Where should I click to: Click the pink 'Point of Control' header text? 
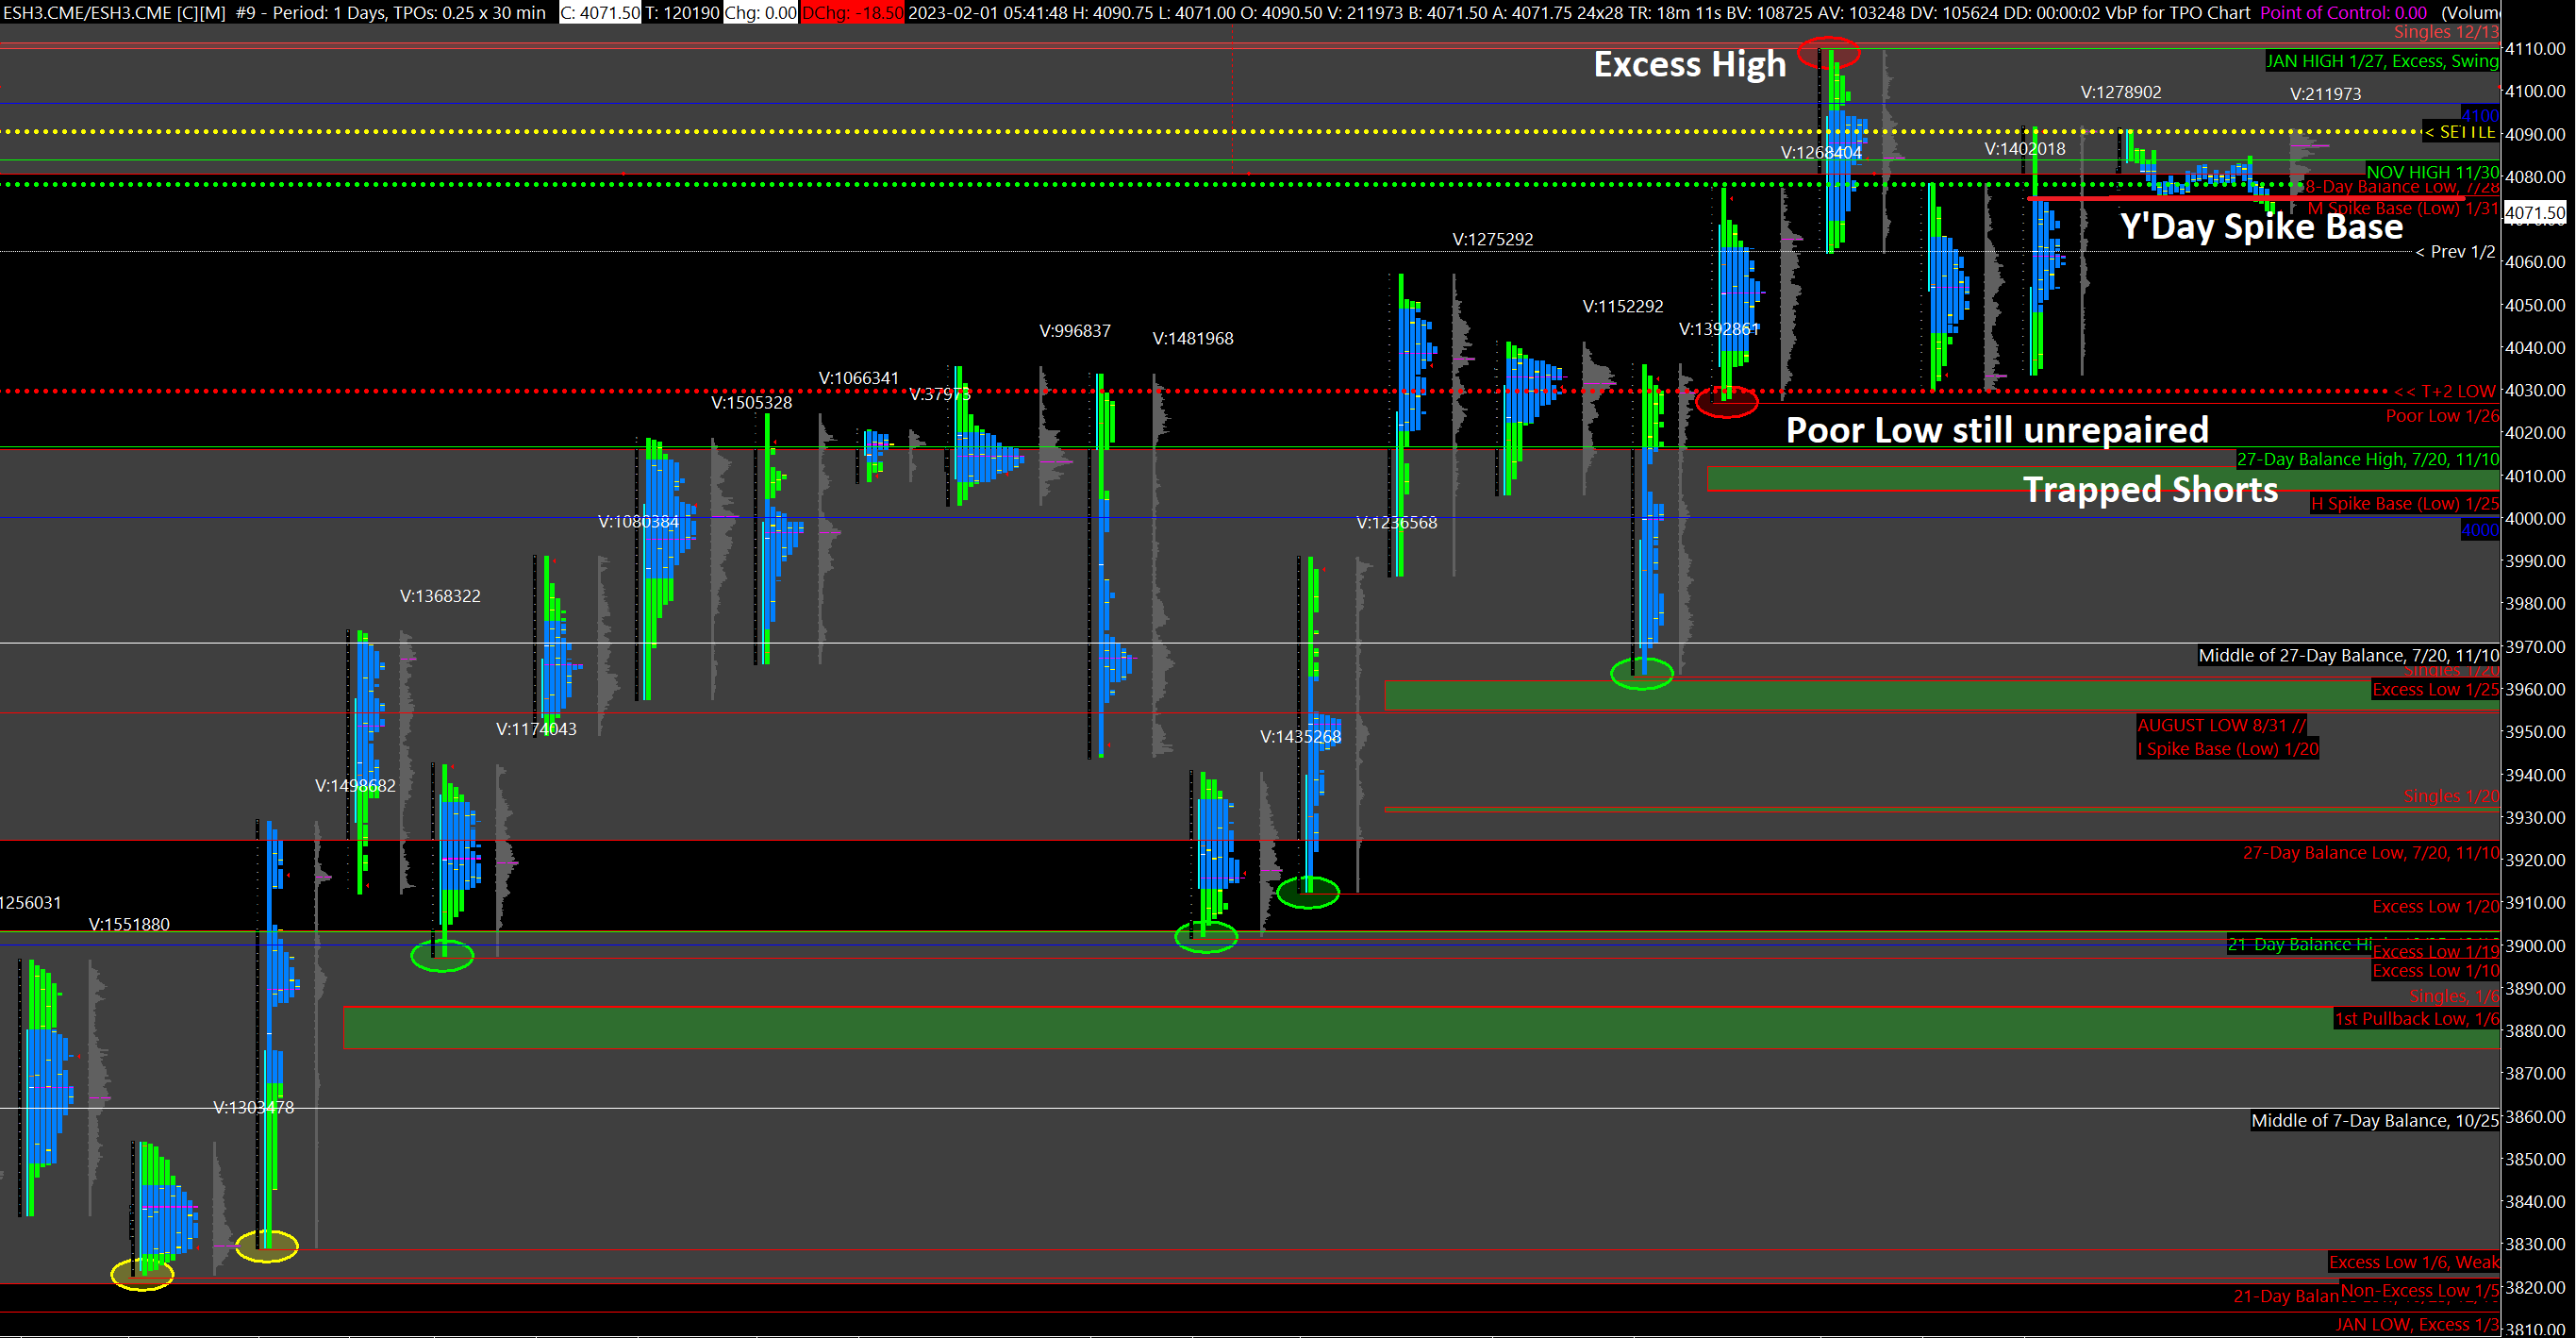(x=2343, y=12)
